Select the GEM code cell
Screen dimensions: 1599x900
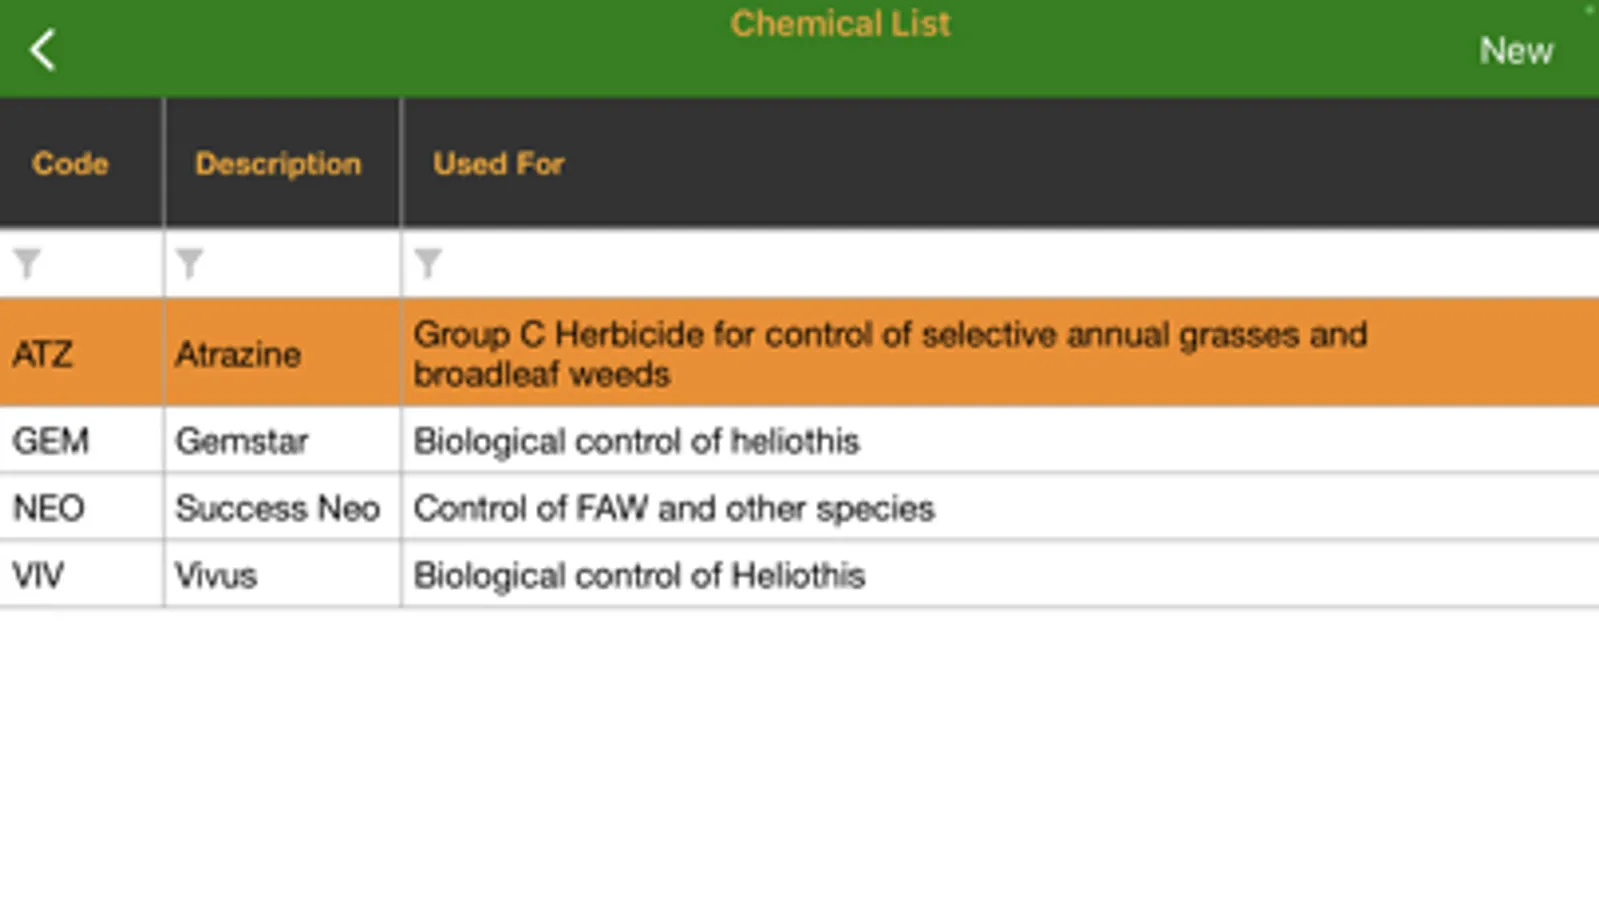tap(51, 441)
